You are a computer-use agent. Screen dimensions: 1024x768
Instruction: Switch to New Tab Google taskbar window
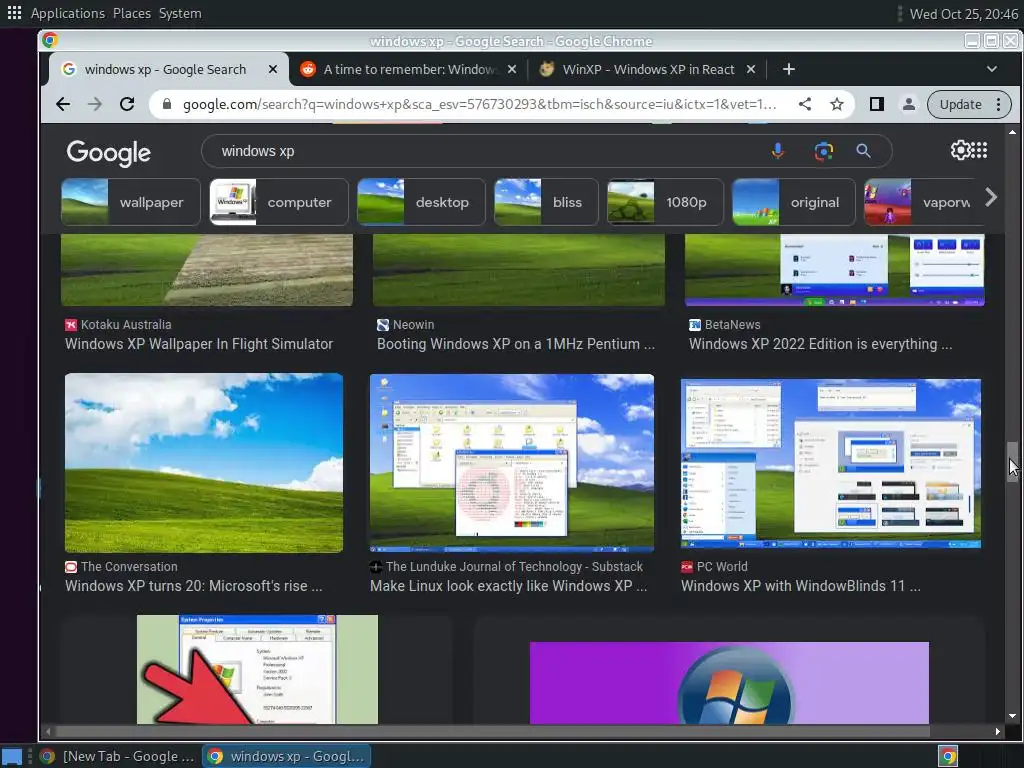[x=118, y=756]
